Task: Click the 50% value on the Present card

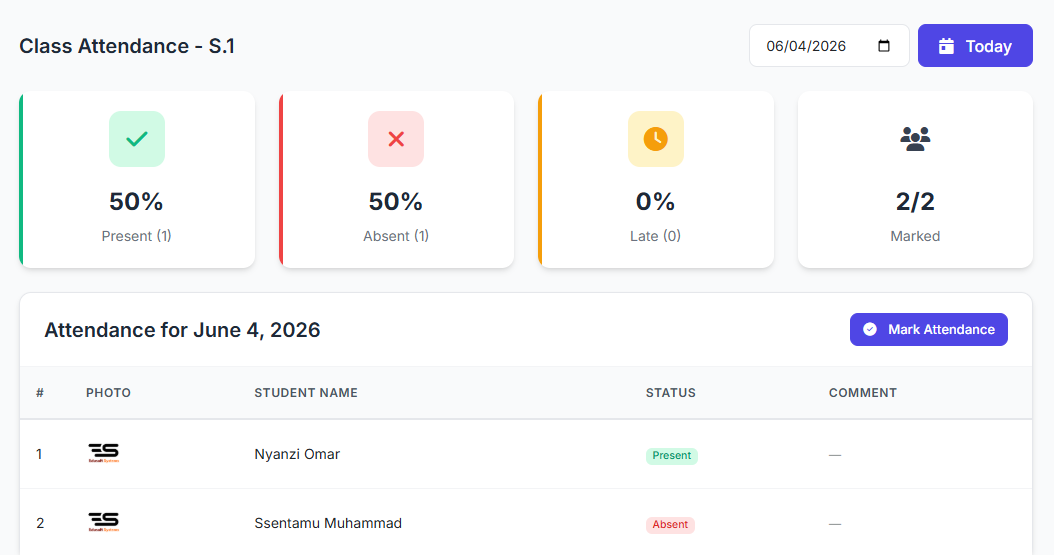Action: (136, 202)
